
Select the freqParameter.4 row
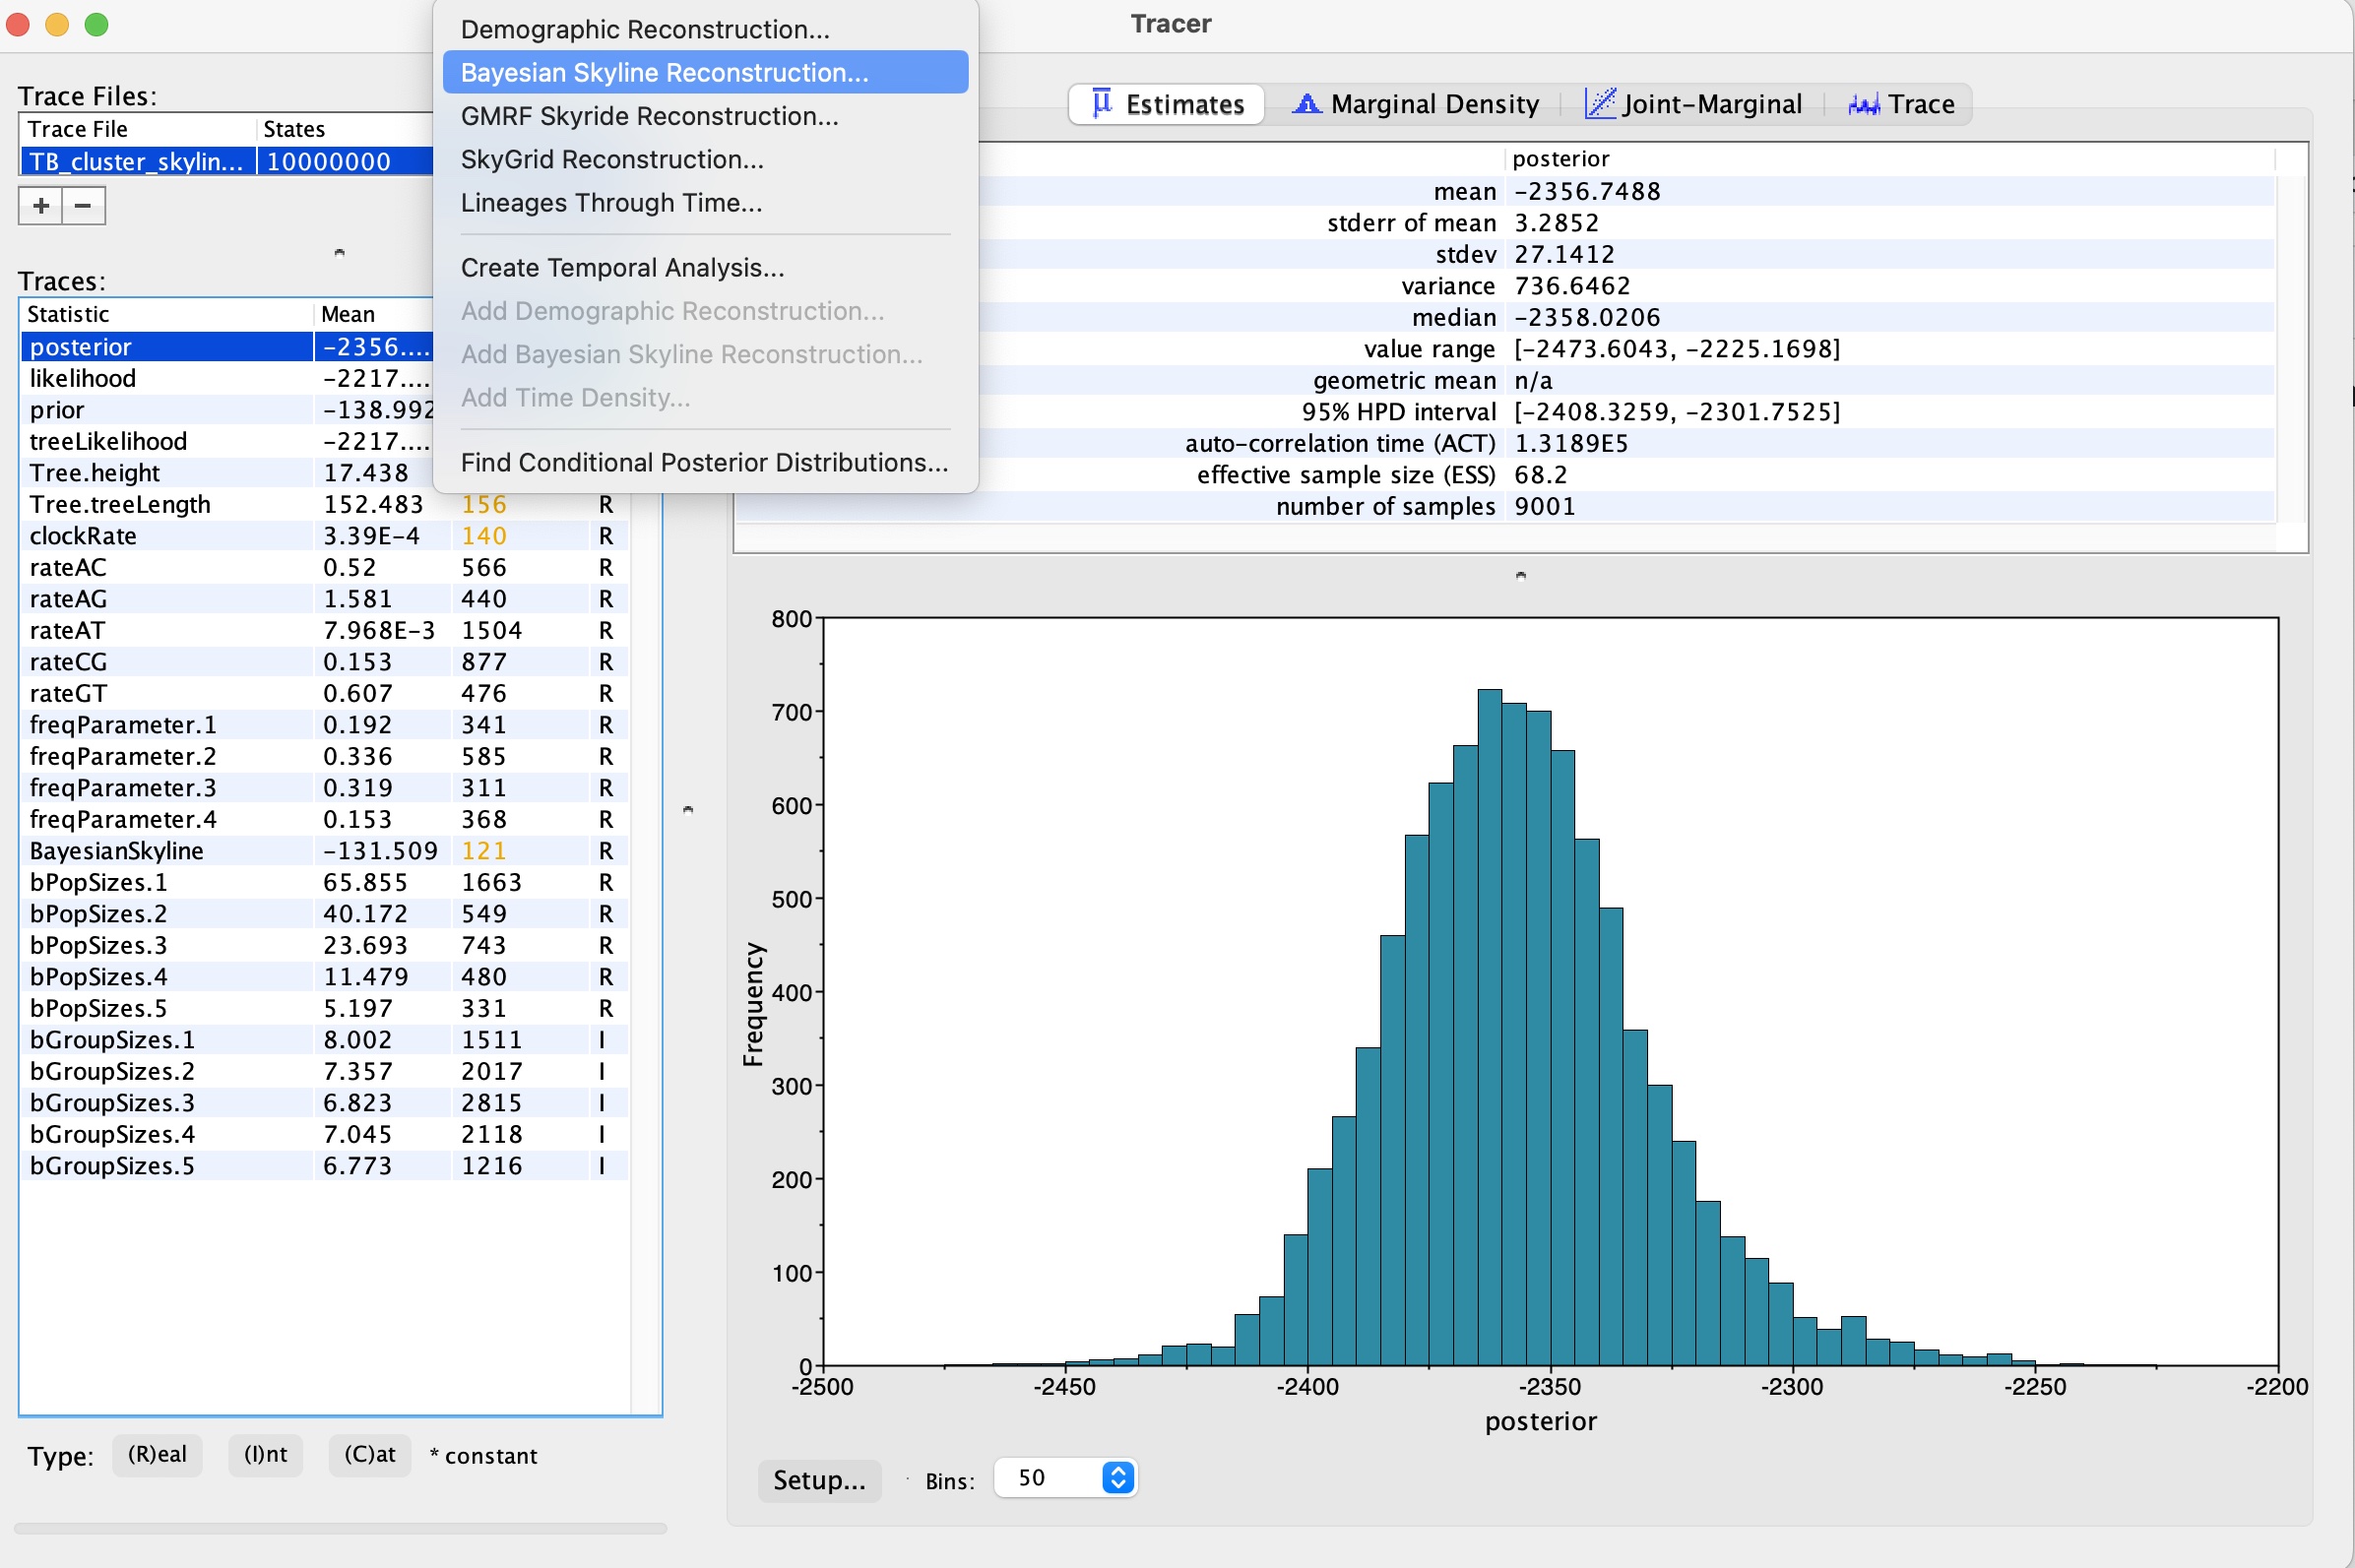(x=324, y=819)
